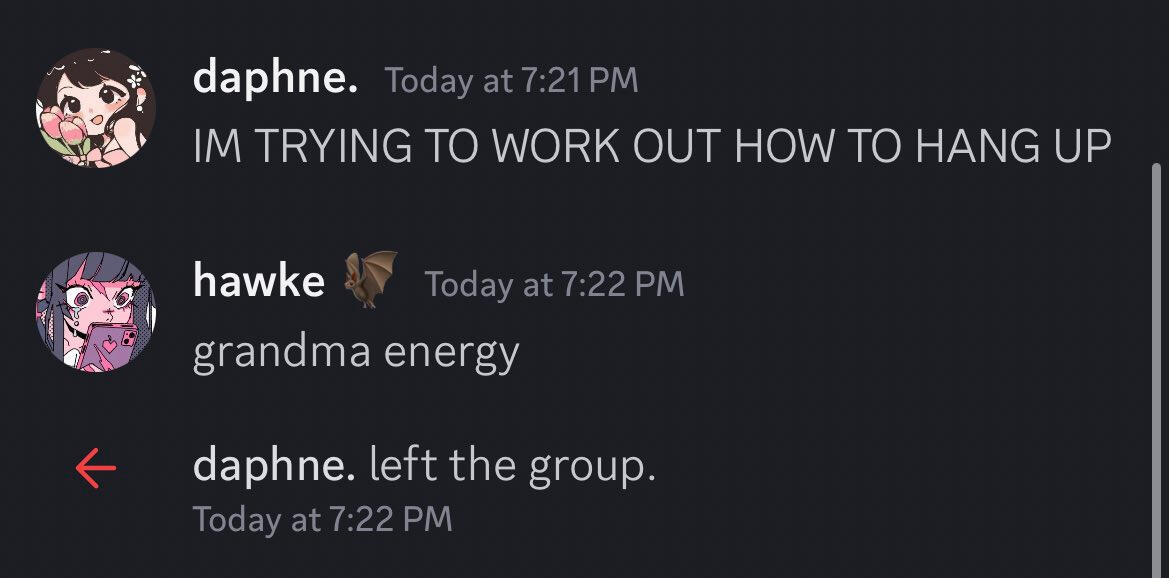Click the "IM TRYING TO WORK OUT" message
This screenshot has height=578, width=1169.
tap(652, 147)
